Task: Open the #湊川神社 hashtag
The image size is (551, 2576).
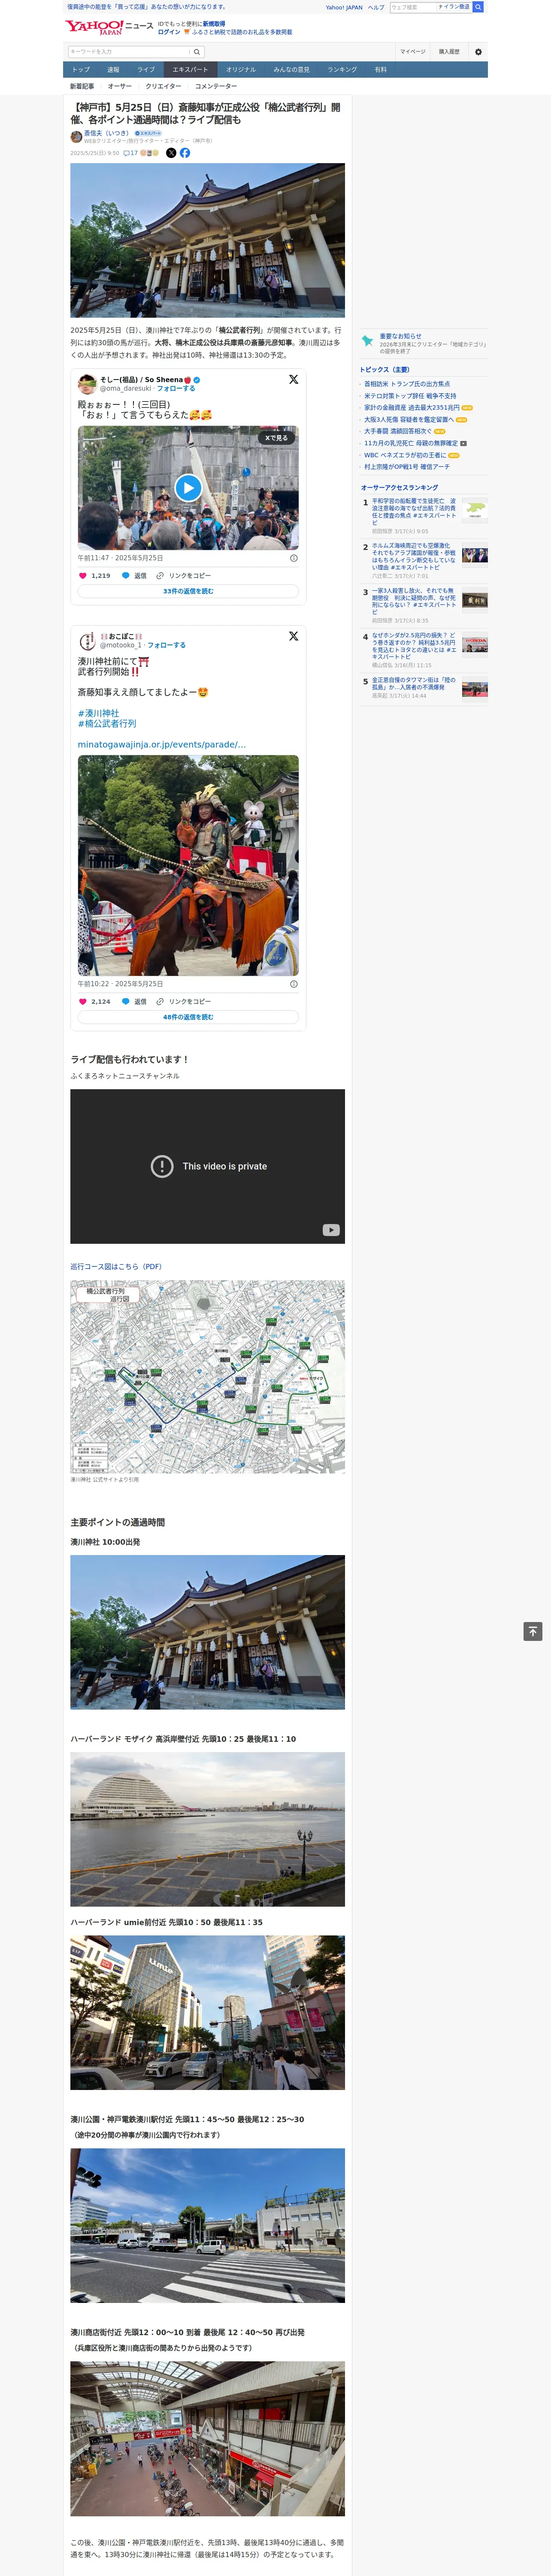Action: click(x=98, y=713)
